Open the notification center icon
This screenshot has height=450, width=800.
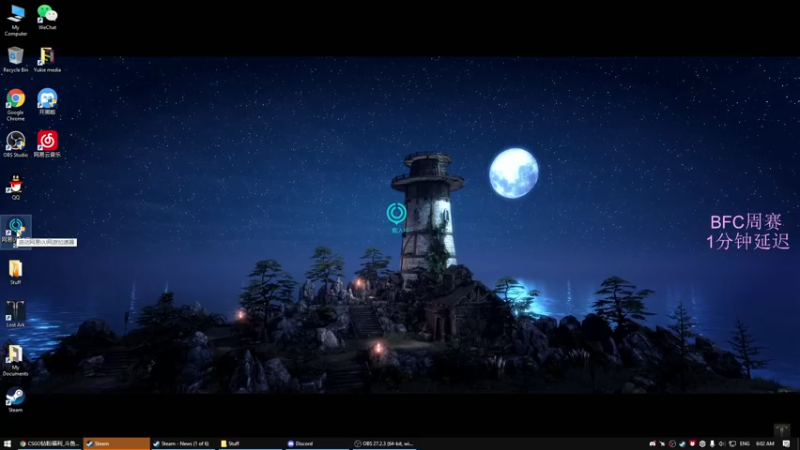(x=786, y=444)
